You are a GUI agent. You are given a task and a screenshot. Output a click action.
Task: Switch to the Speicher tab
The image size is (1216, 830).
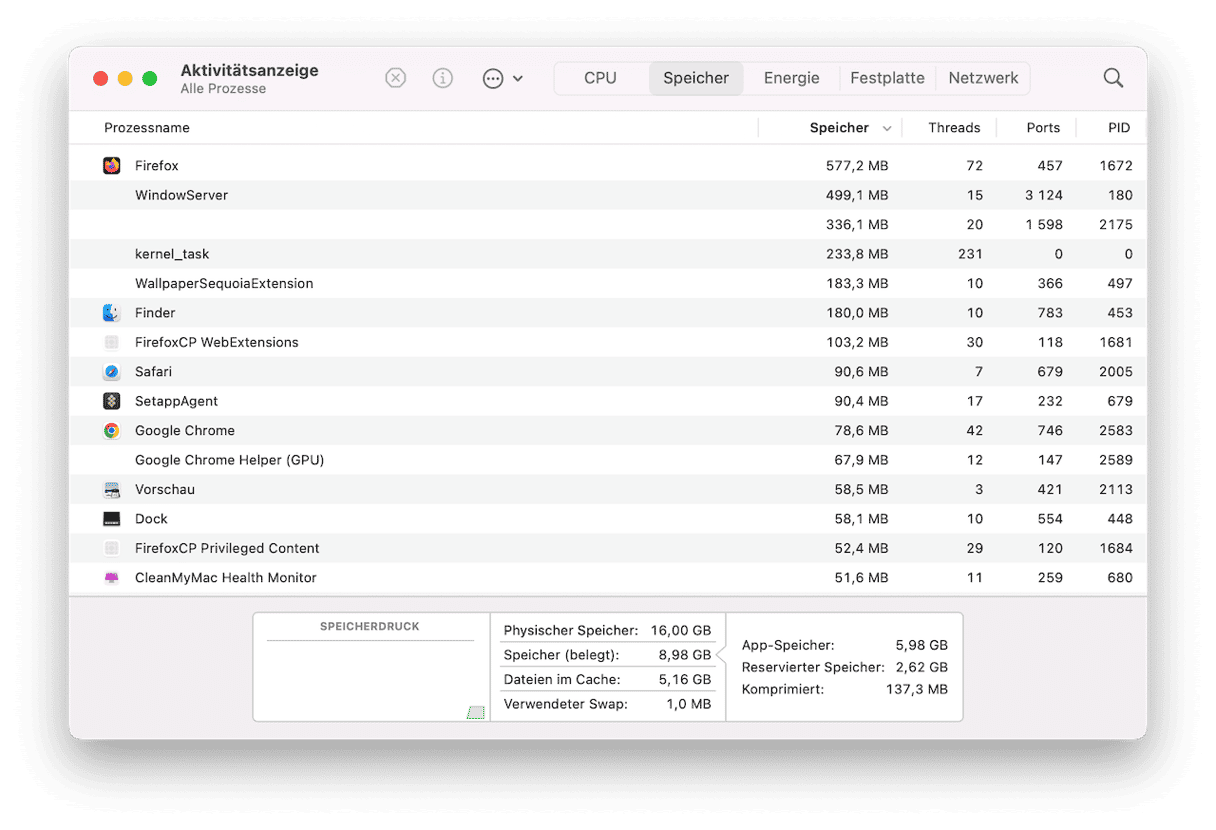696,78
